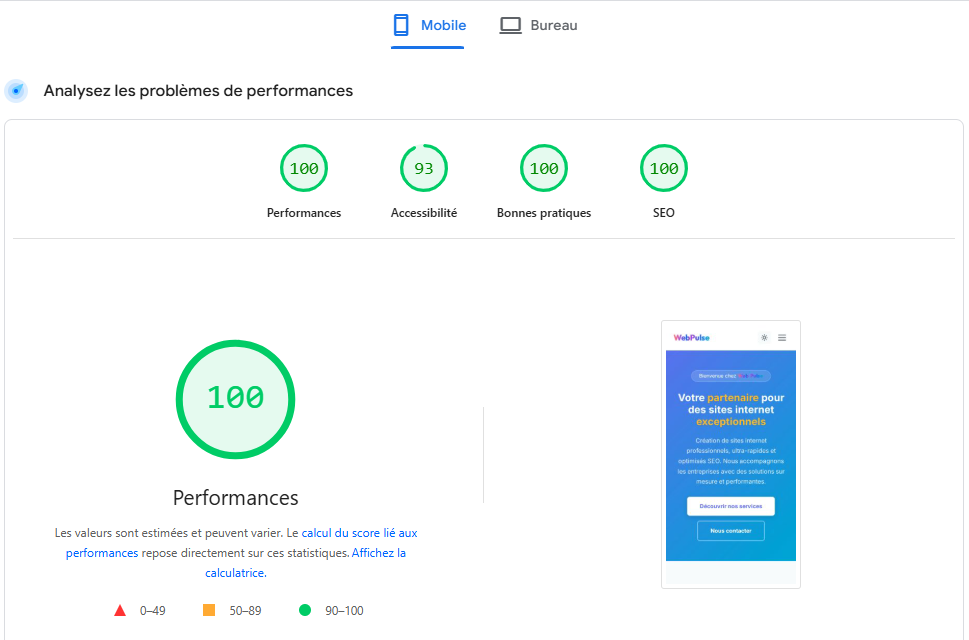Viewport: 969px width, 640px height.
Task: Click the '0–49' legend range text
Action: (x=153, y=610)
